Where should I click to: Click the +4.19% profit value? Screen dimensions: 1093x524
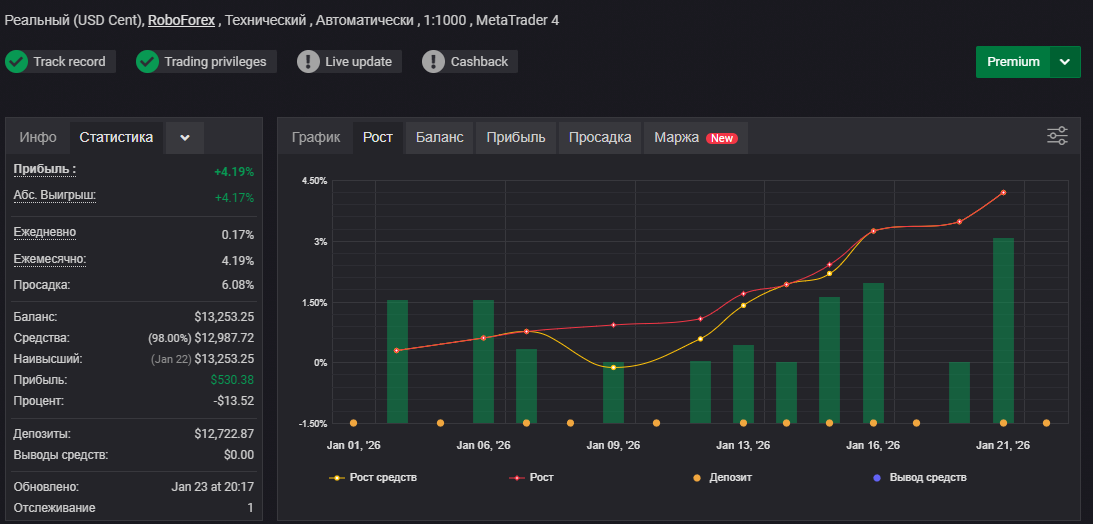[x=234, y=171]
